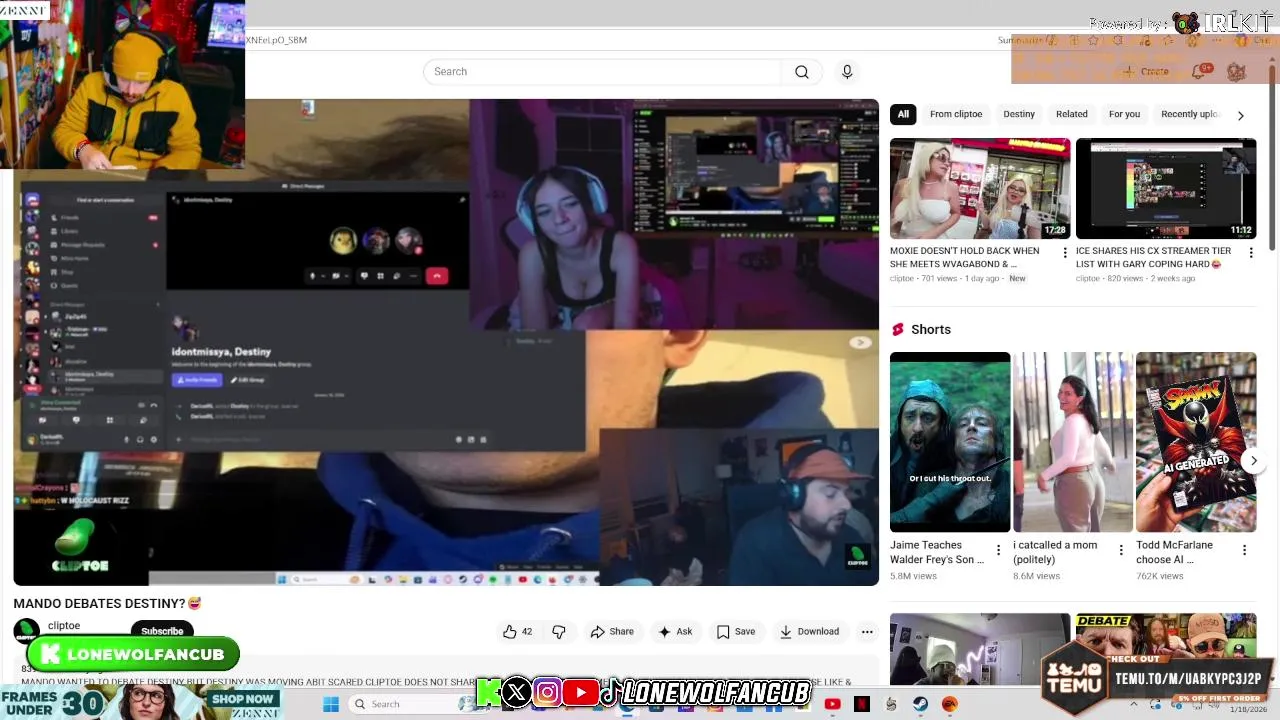Open the DEBATE thumbnail video below Shorts

click(x=1166, y=649)
